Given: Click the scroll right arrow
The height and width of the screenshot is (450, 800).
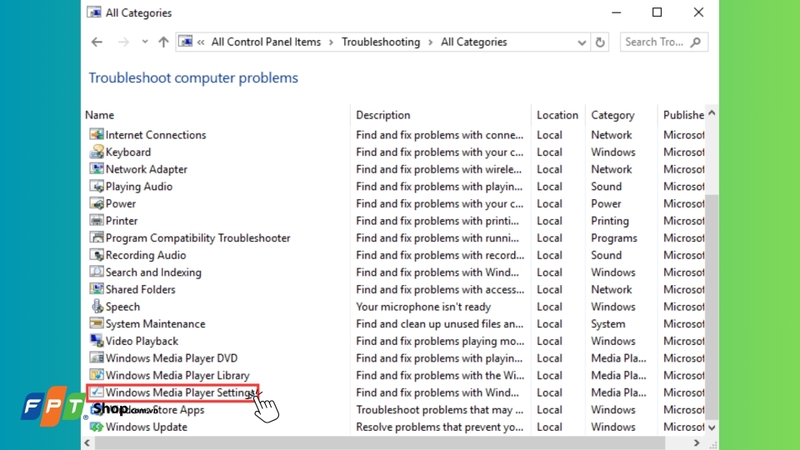Looking at the screenshot, I should coord(696,443).
